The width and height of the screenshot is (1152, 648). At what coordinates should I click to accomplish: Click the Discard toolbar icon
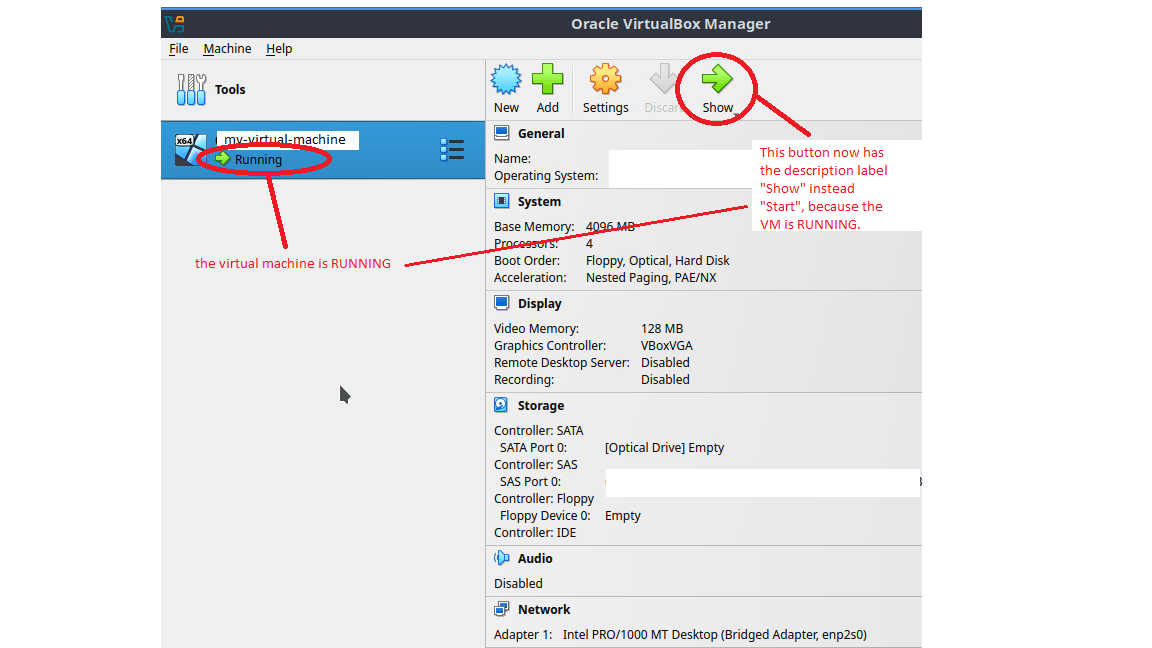click(663, 79)
